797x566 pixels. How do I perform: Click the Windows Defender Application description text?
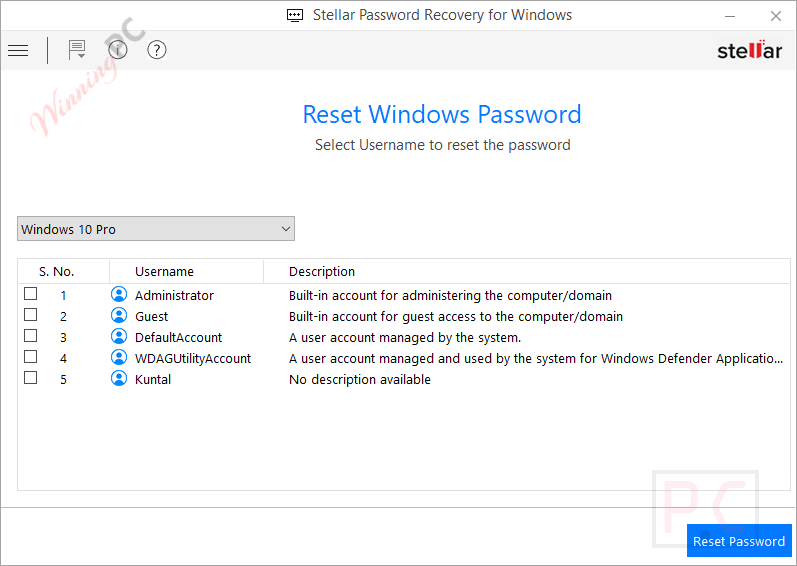point(536,359)
